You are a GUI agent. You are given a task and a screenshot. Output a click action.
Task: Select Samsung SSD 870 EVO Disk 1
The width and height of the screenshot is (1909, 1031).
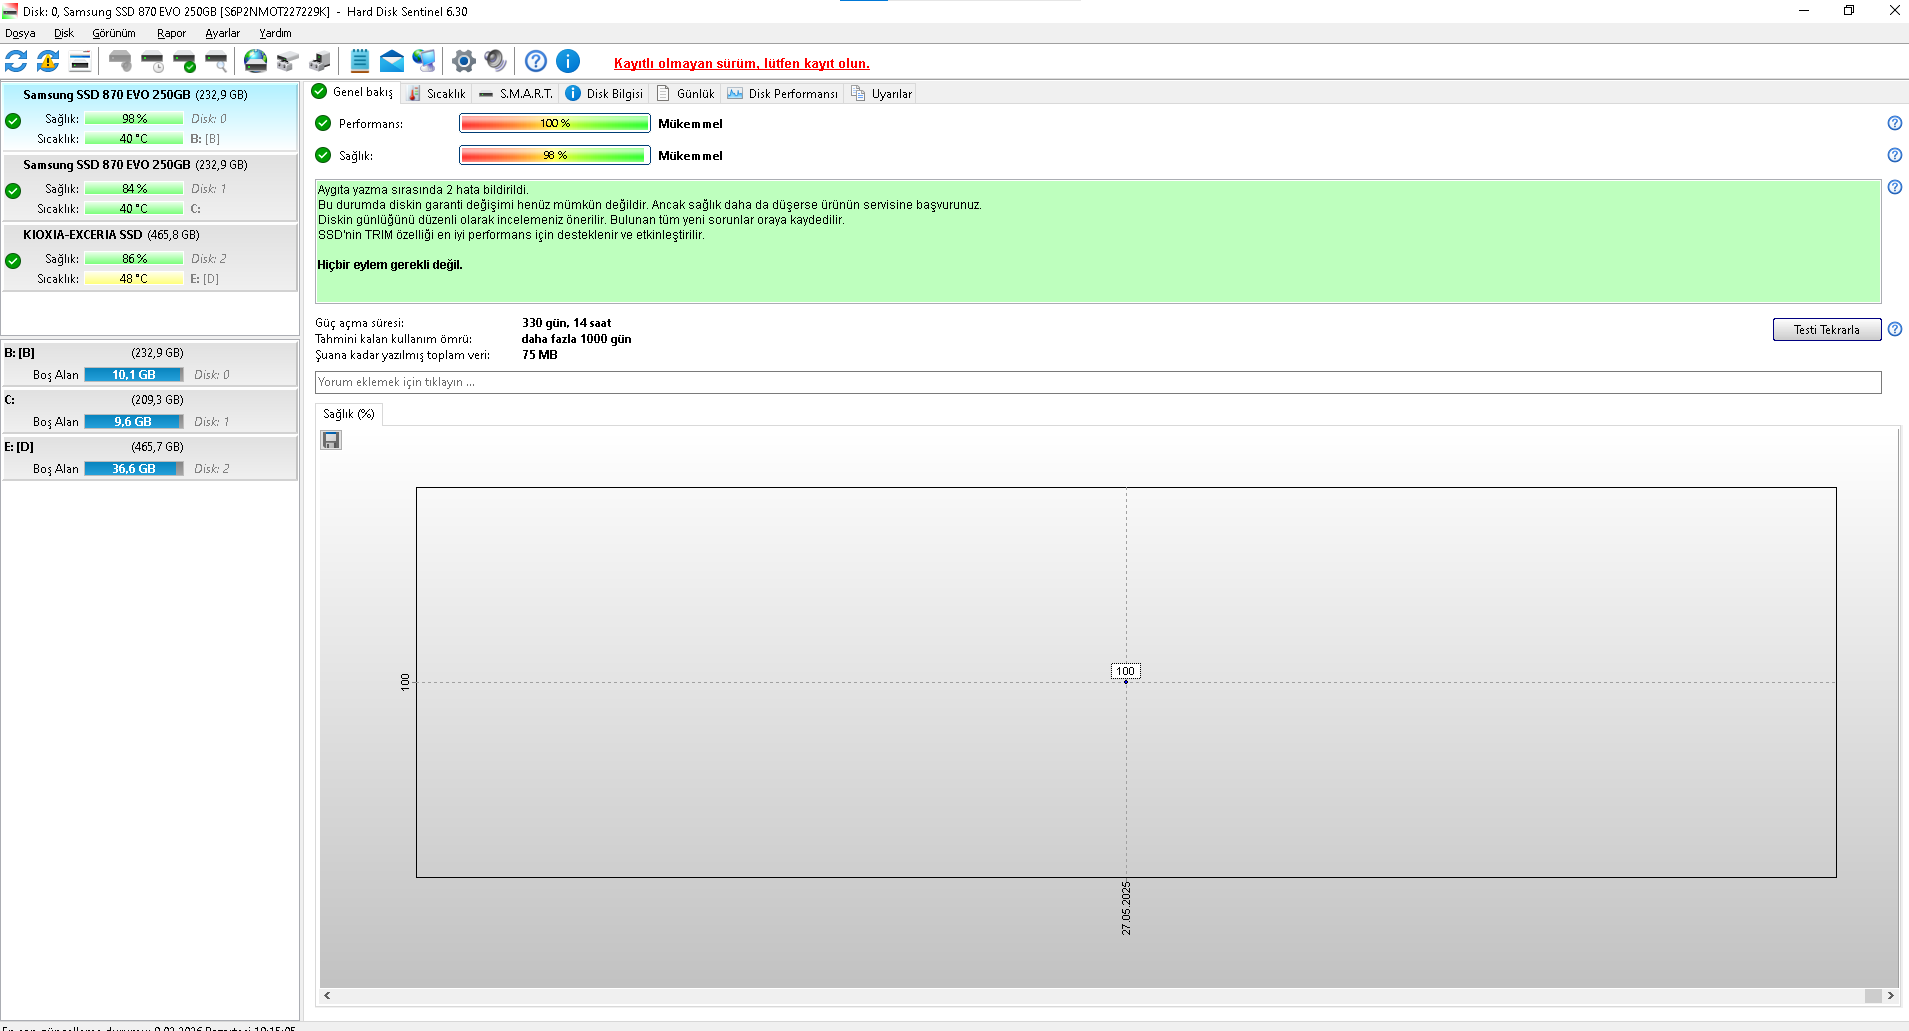[150, 186]
